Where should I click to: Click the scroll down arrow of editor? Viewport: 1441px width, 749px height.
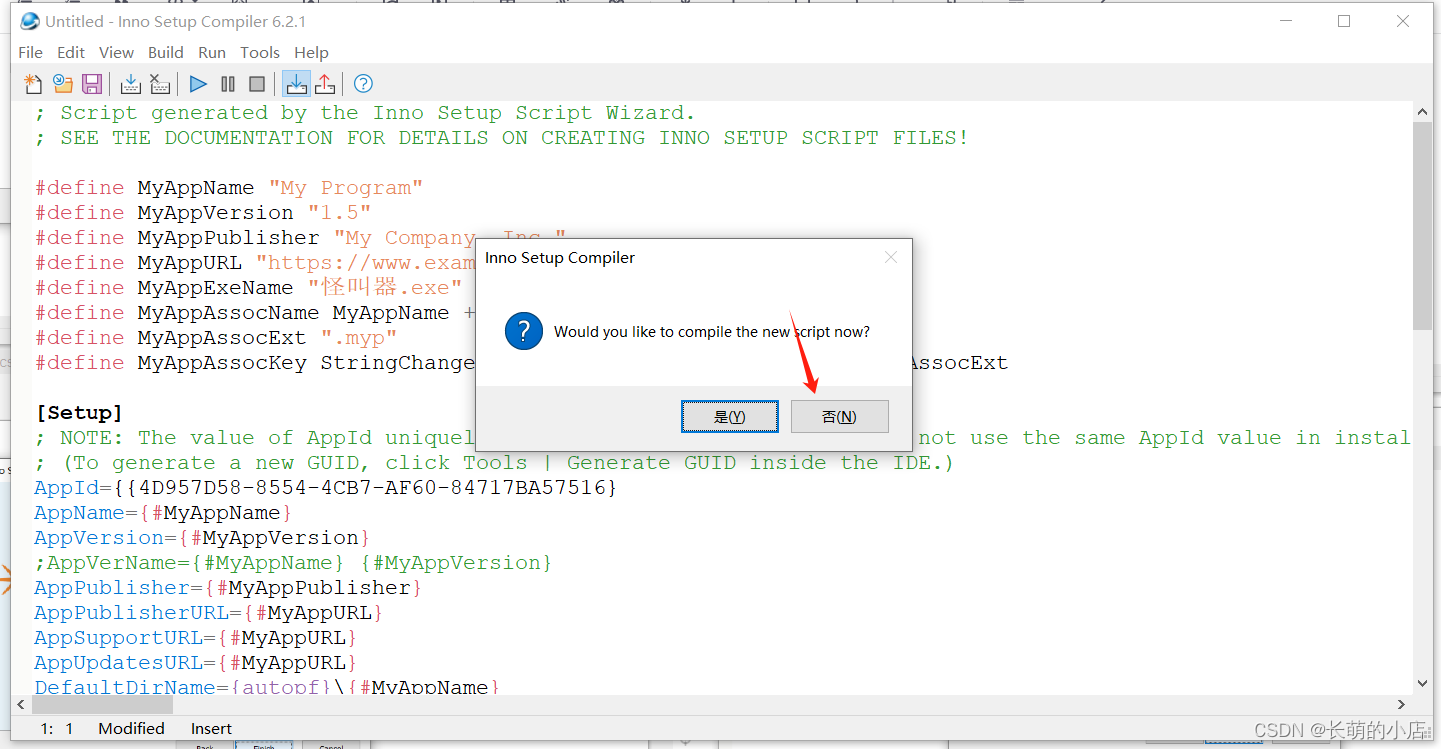1423,684
